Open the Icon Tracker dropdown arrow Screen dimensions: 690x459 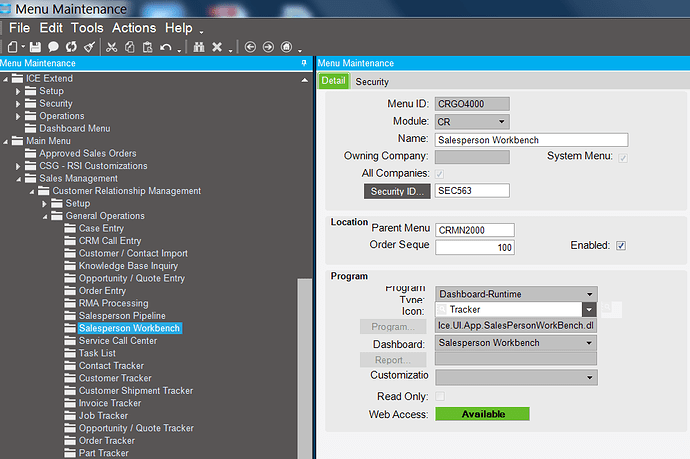pyautogui.click(x=589, y=309)
